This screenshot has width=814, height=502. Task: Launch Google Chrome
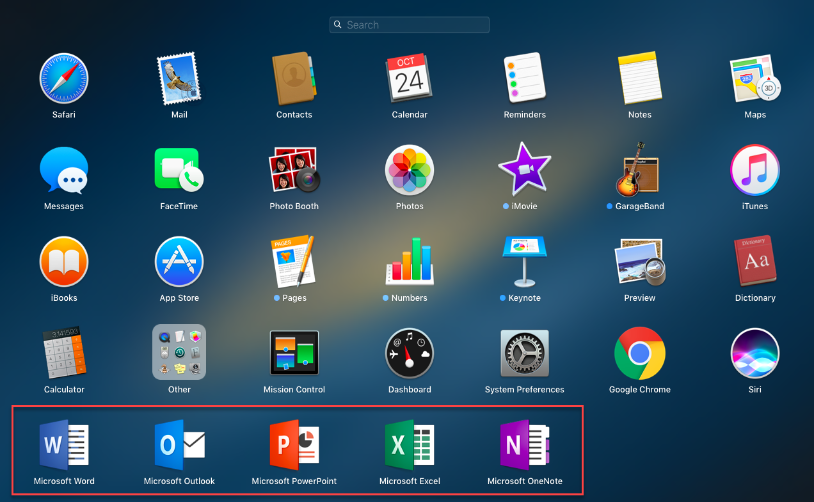(640, 353)
